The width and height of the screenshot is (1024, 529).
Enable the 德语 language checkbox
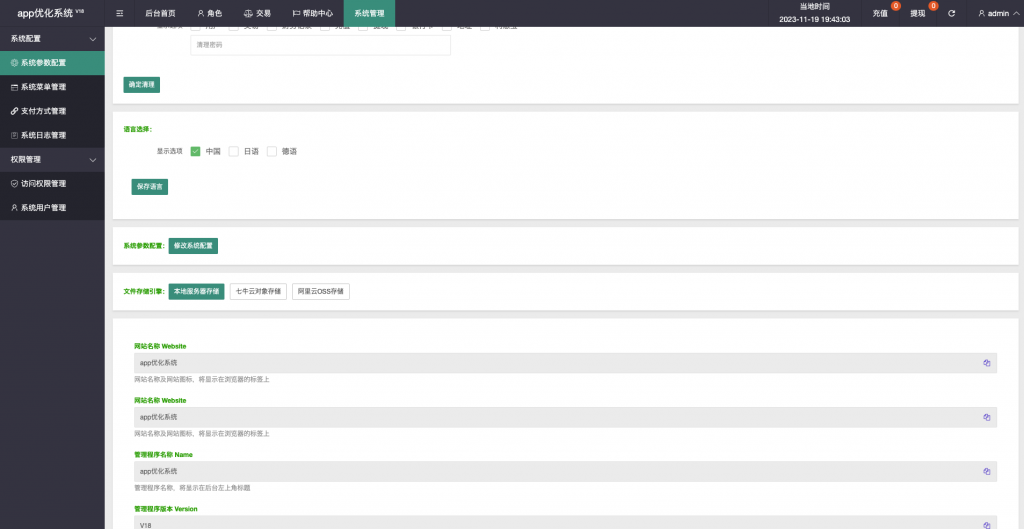pos(271,151)
